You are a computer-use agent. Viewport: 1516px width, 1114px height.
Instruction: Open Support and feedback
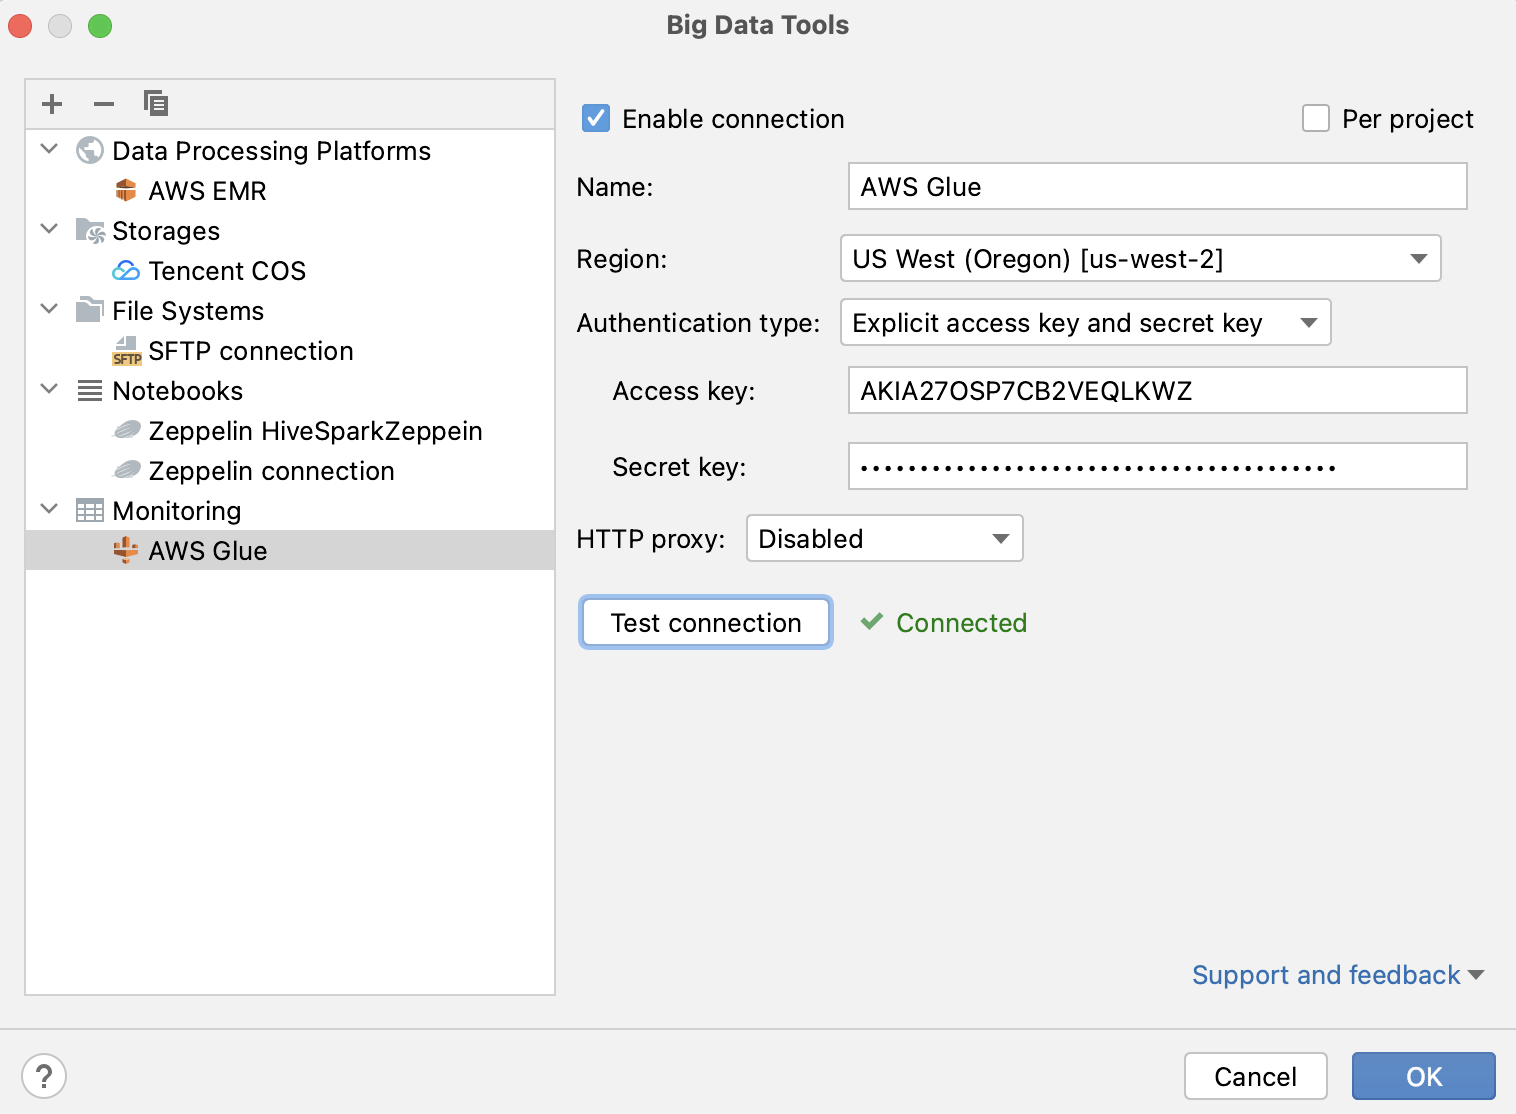pyautogui.click(x=1325, y=974)
